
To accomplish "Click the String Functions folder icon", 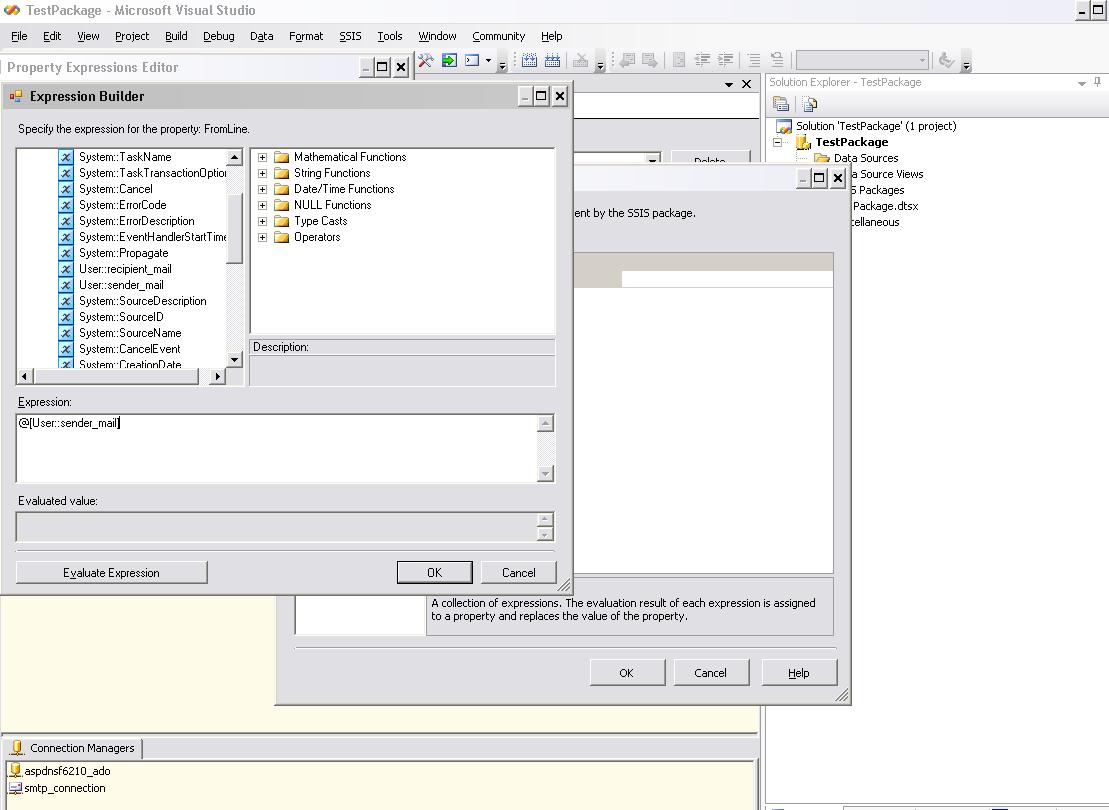I will click(x=282, y=173).
